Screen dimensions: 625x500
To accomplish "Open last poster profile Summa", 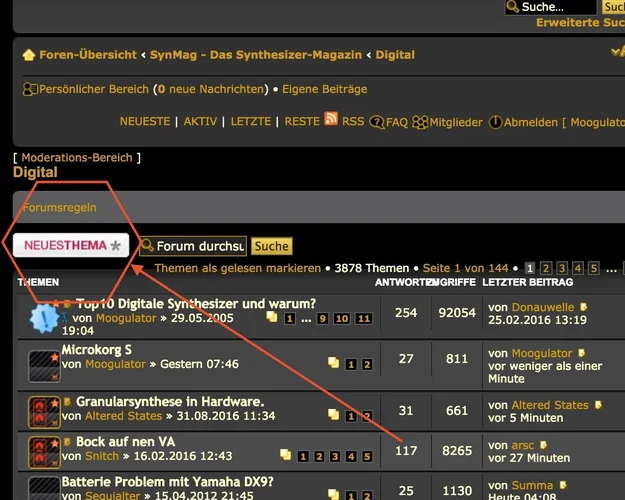I will click(533, 485).
